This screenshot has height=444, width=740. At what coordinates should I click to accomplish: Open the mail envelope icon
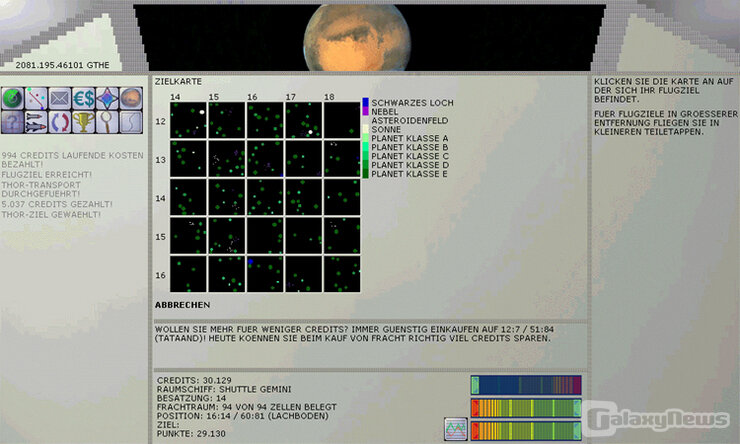click(60, 99)
